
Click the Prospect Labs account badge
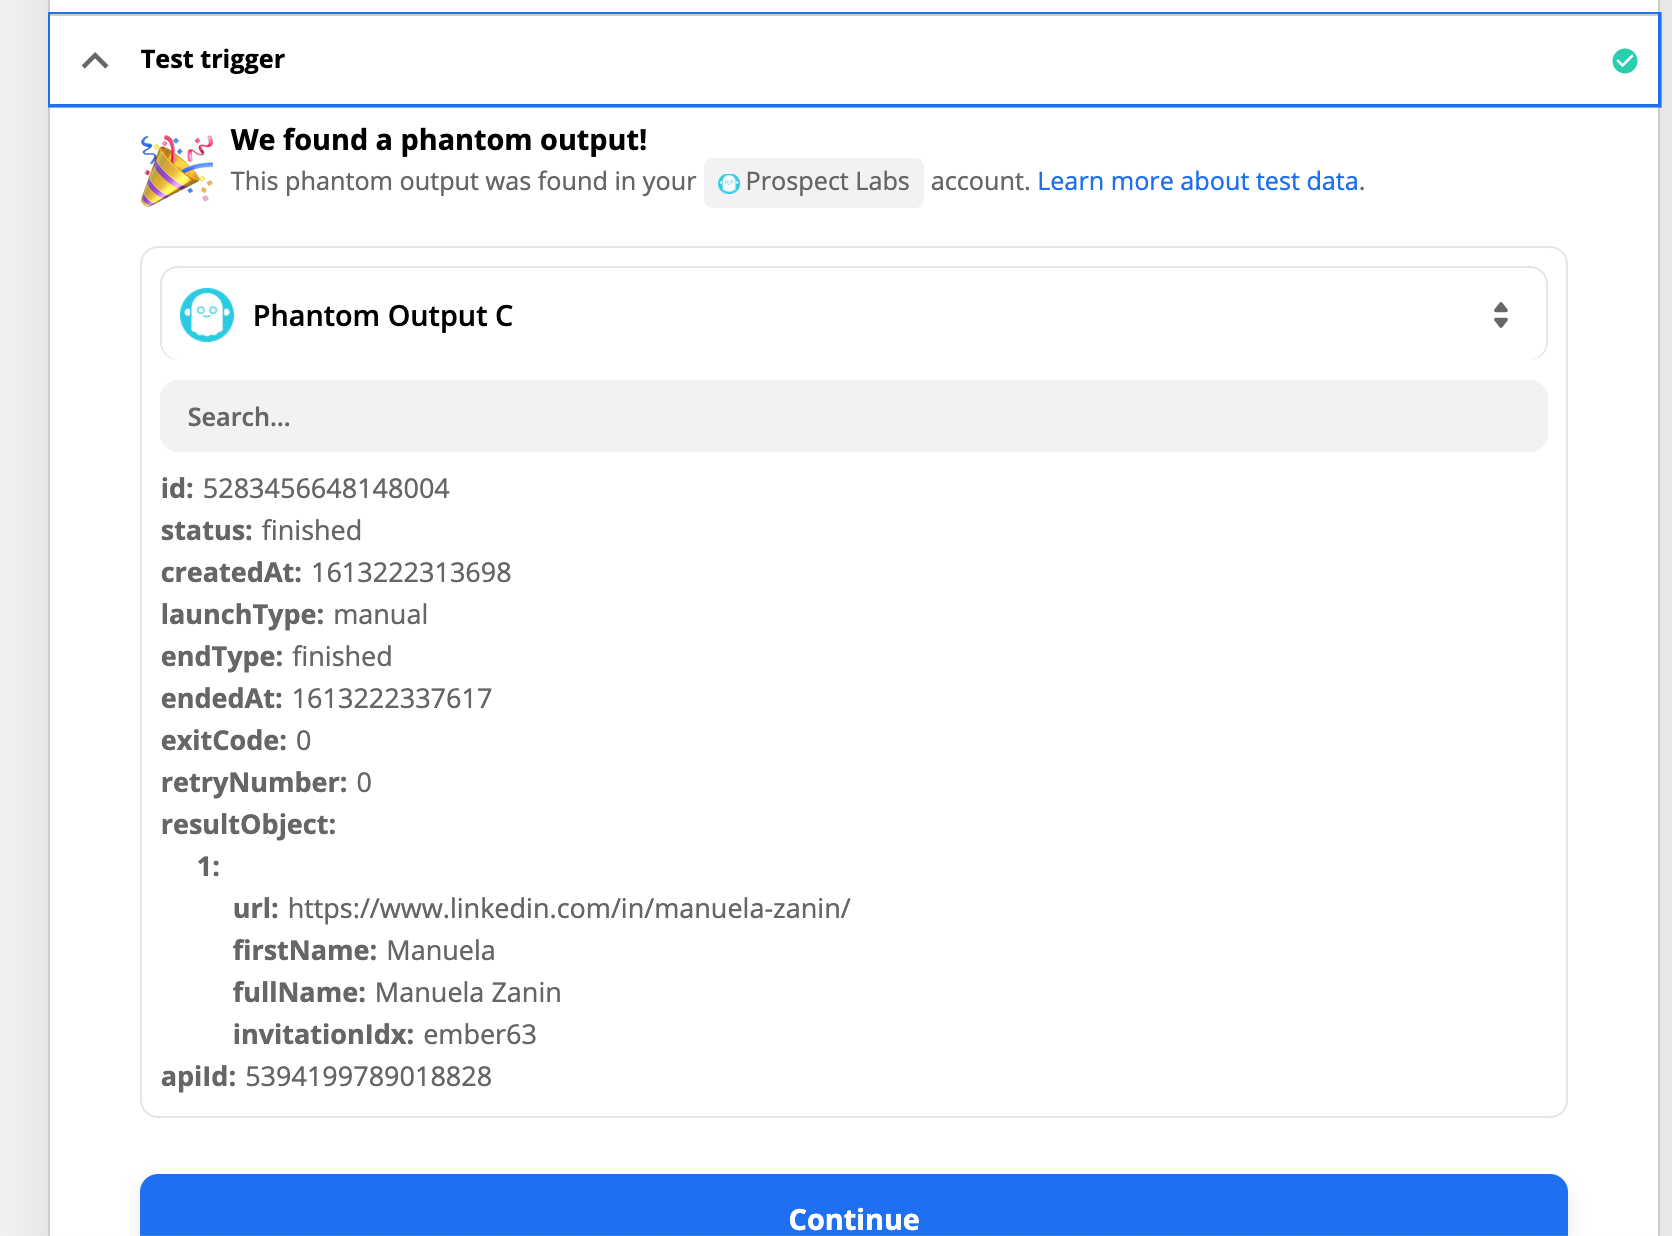[x=813, y=182]
